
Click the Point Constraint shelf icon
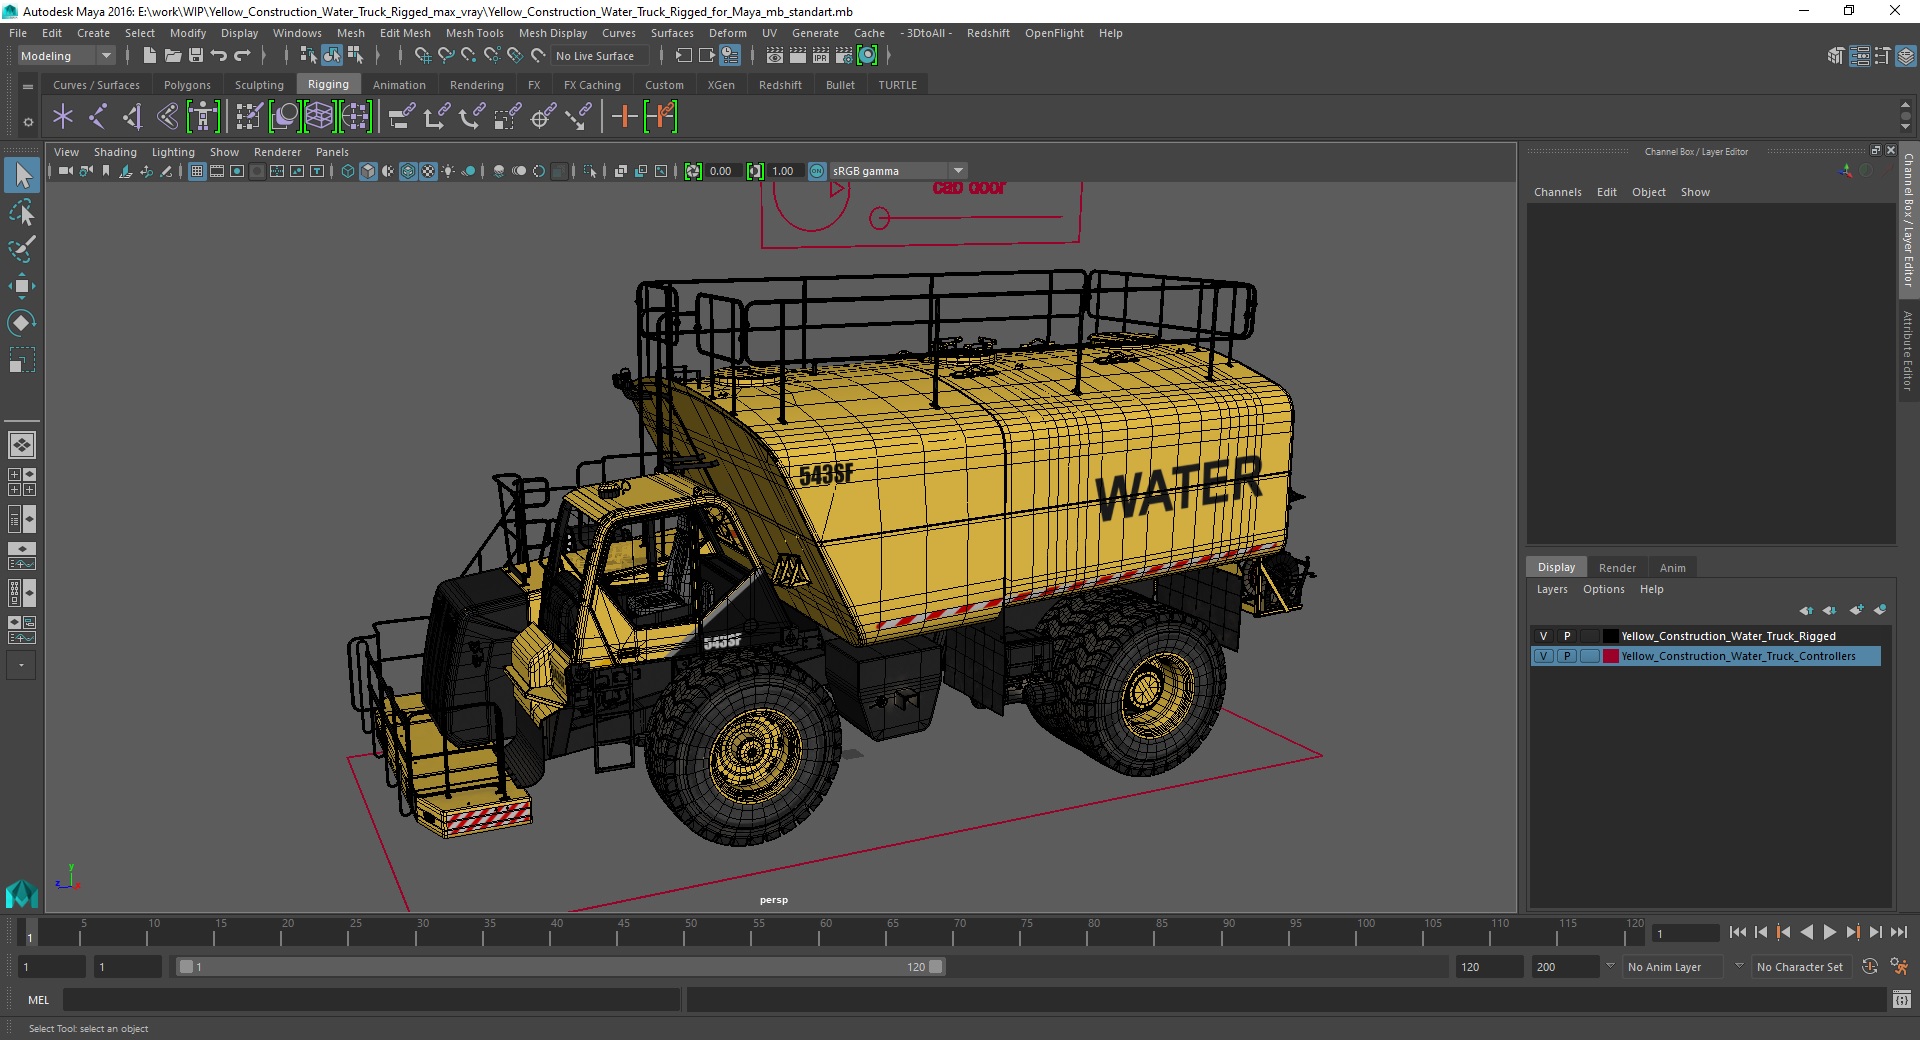[437, 117]
